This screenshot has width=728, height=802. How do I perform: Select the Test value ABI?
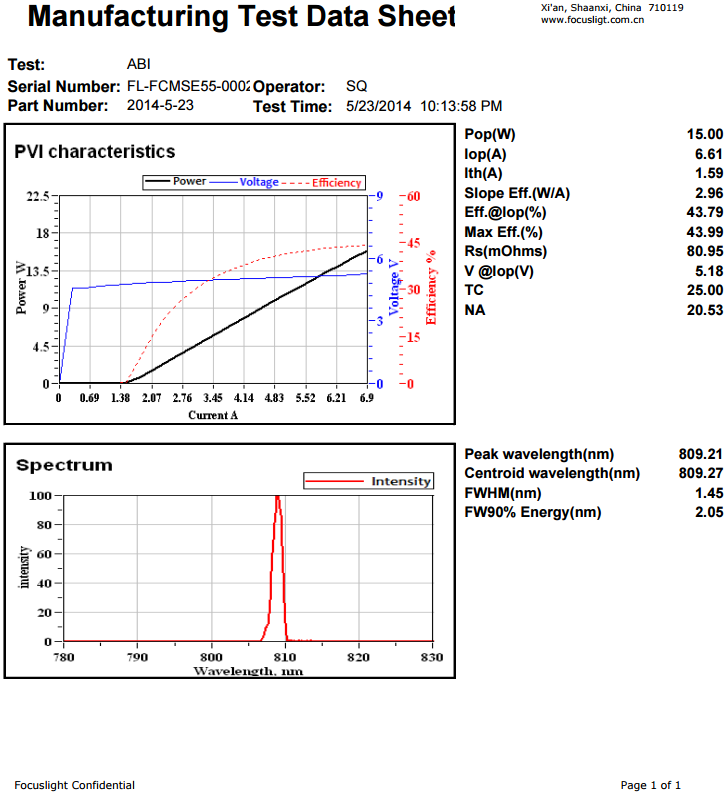[x=139, y=64]
